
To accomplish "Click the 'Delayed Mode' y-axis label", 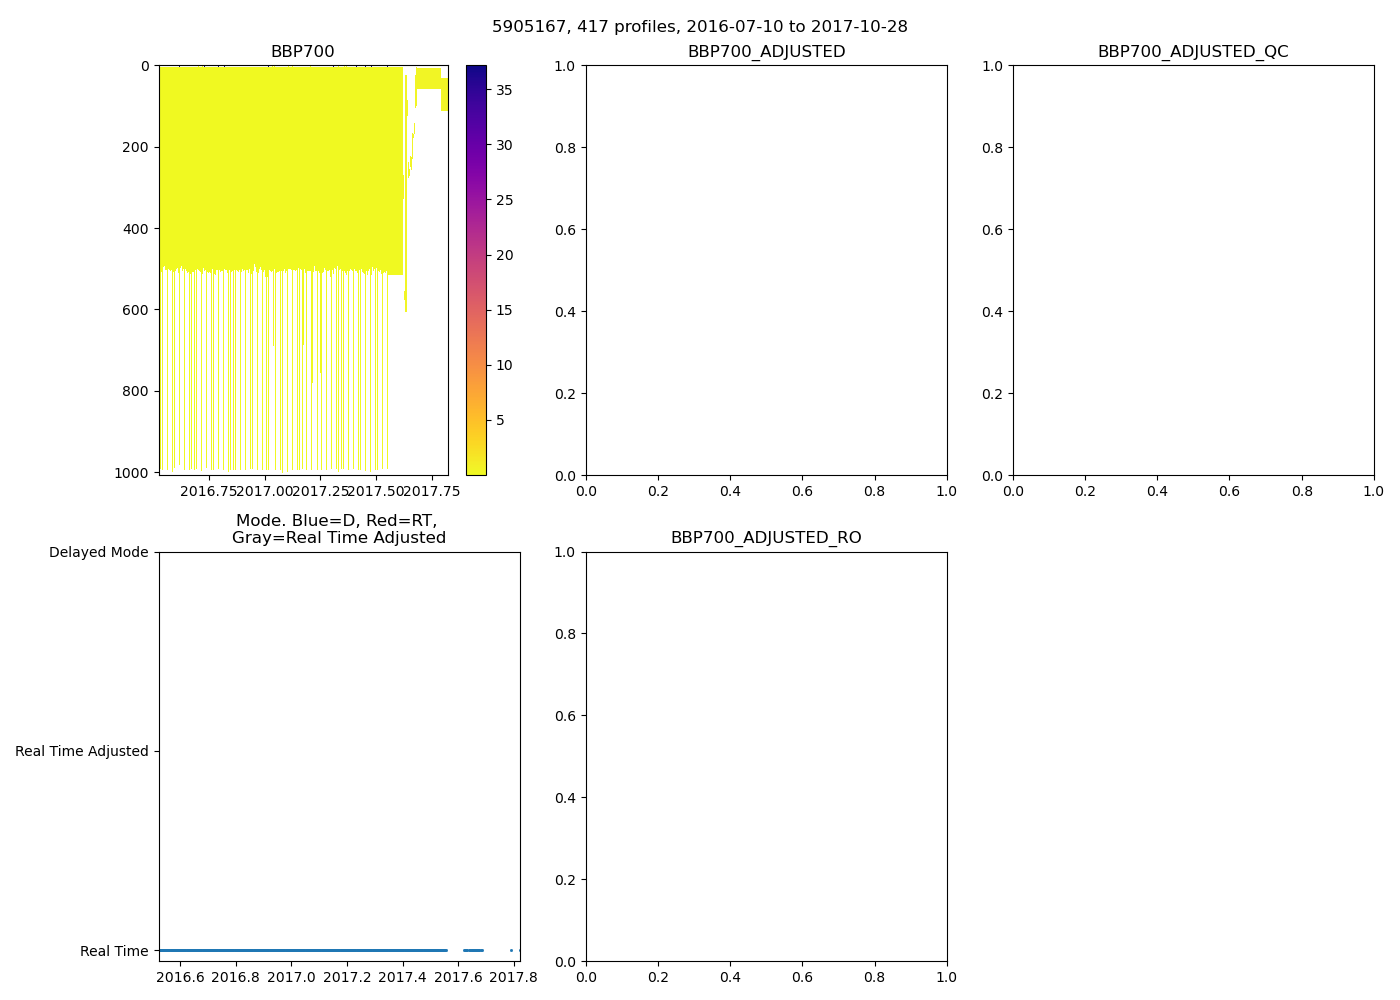I will coord(98,552).
